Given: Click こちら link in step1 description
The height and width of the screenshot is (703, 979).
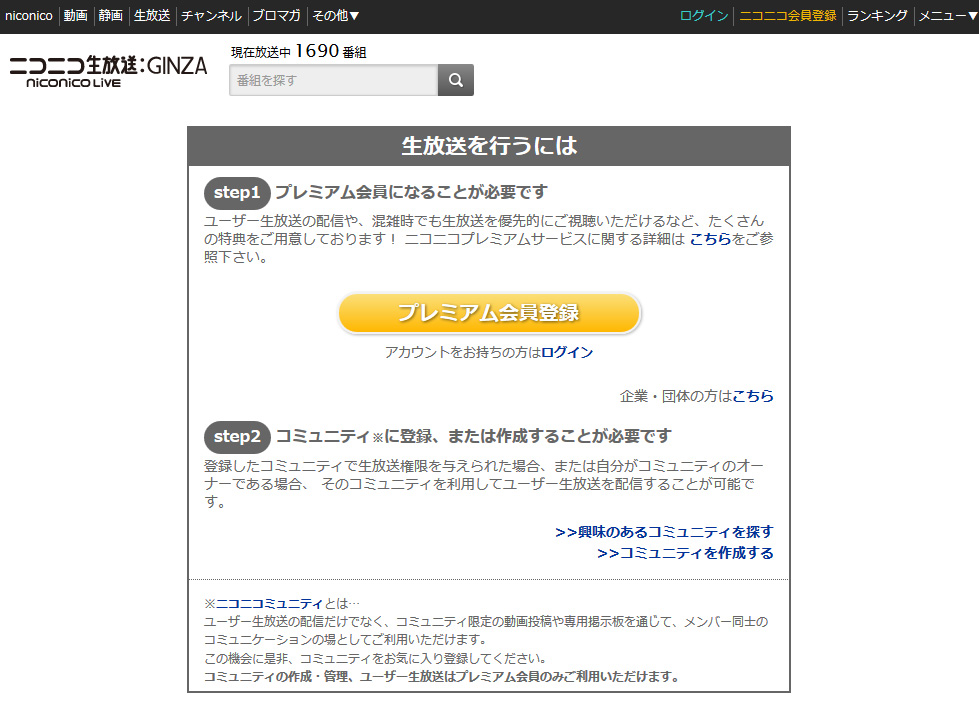Looking at the screenshot, I should (x=710, y=238).
